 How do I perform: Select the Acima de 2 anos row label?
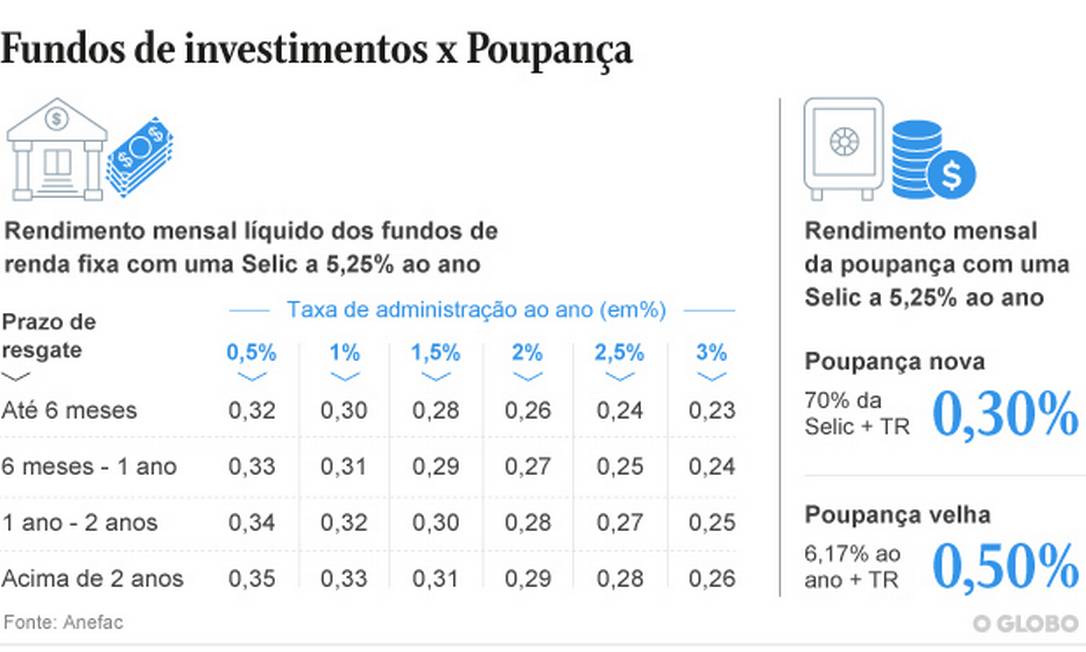(x=92, y=578)
